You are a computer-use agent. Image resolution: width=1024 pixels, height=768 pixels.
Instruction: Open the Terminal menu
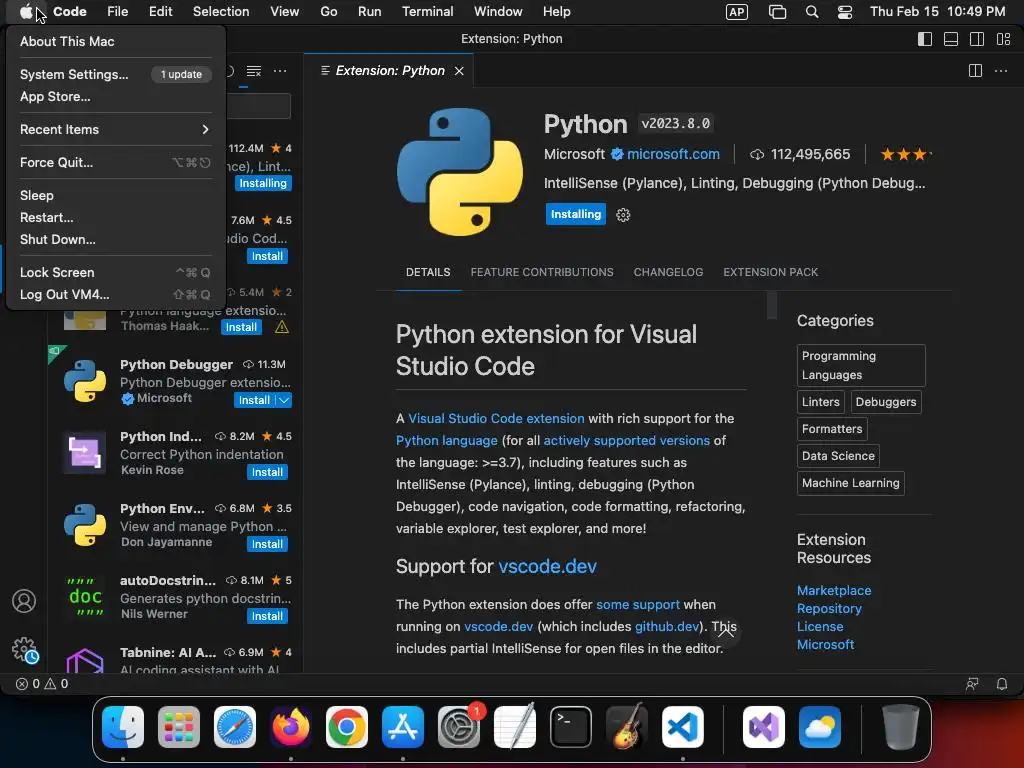pyautogui.click(x=427, y=12)
